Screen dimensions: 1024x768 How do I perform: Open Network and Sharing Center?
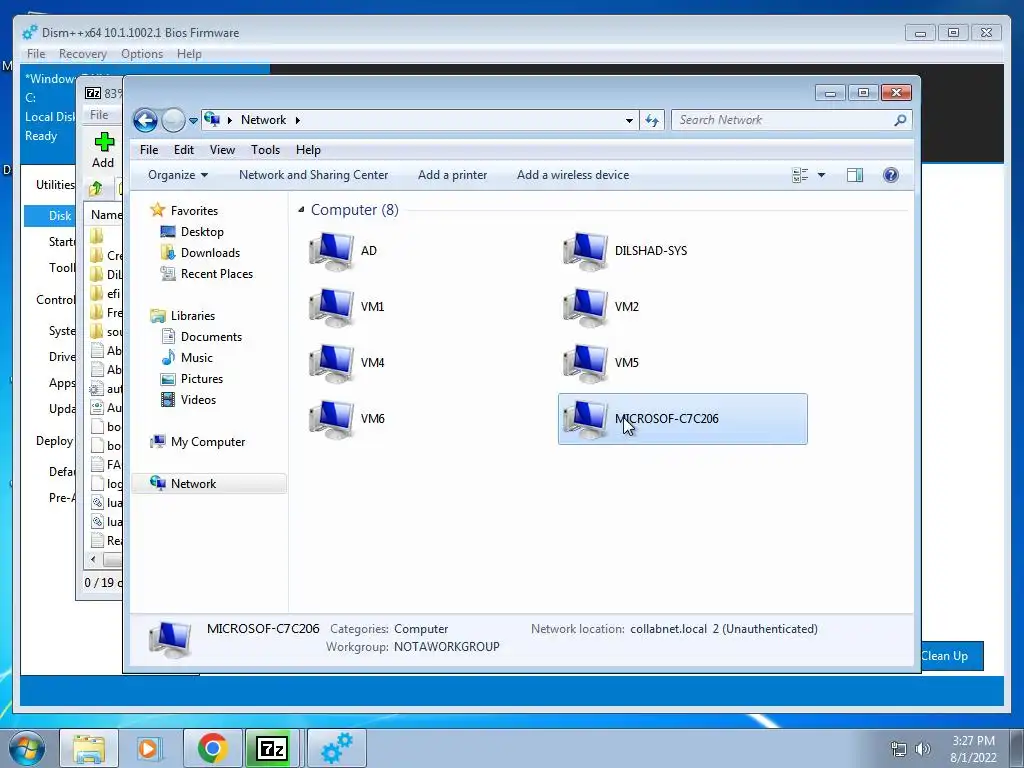pos(313,175)
